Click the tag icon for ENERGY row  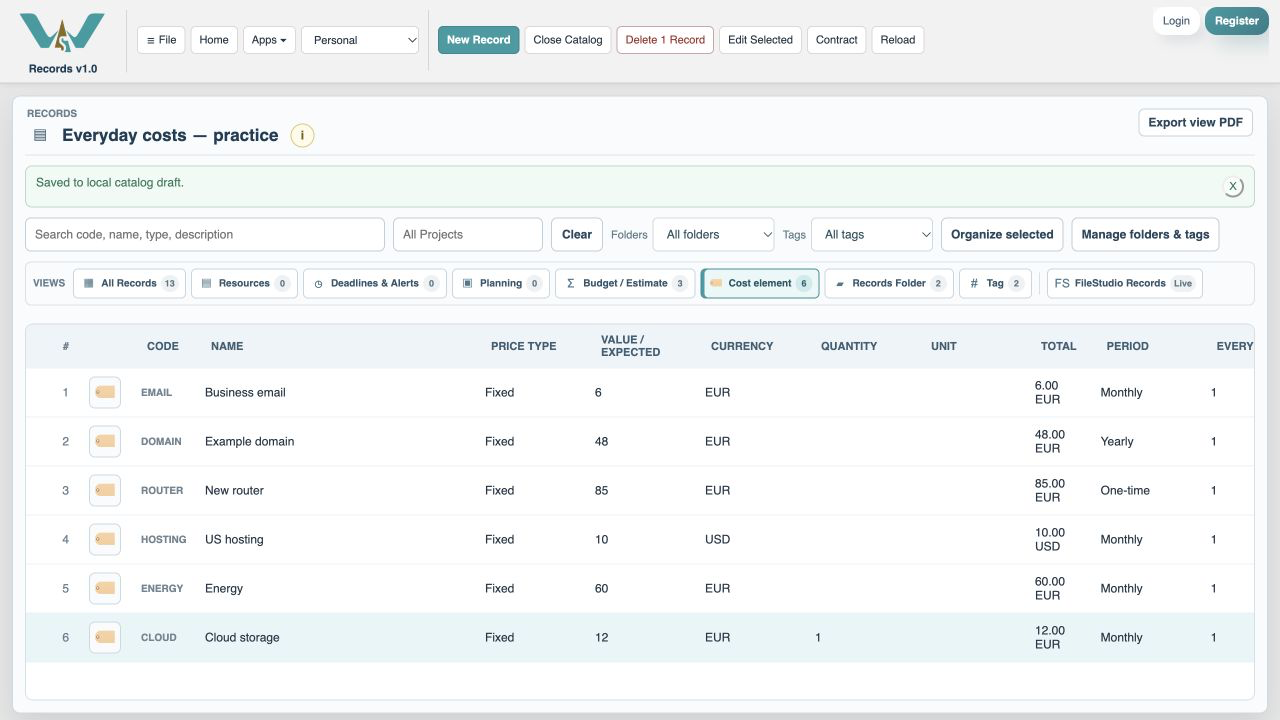(x=105, y=589)
